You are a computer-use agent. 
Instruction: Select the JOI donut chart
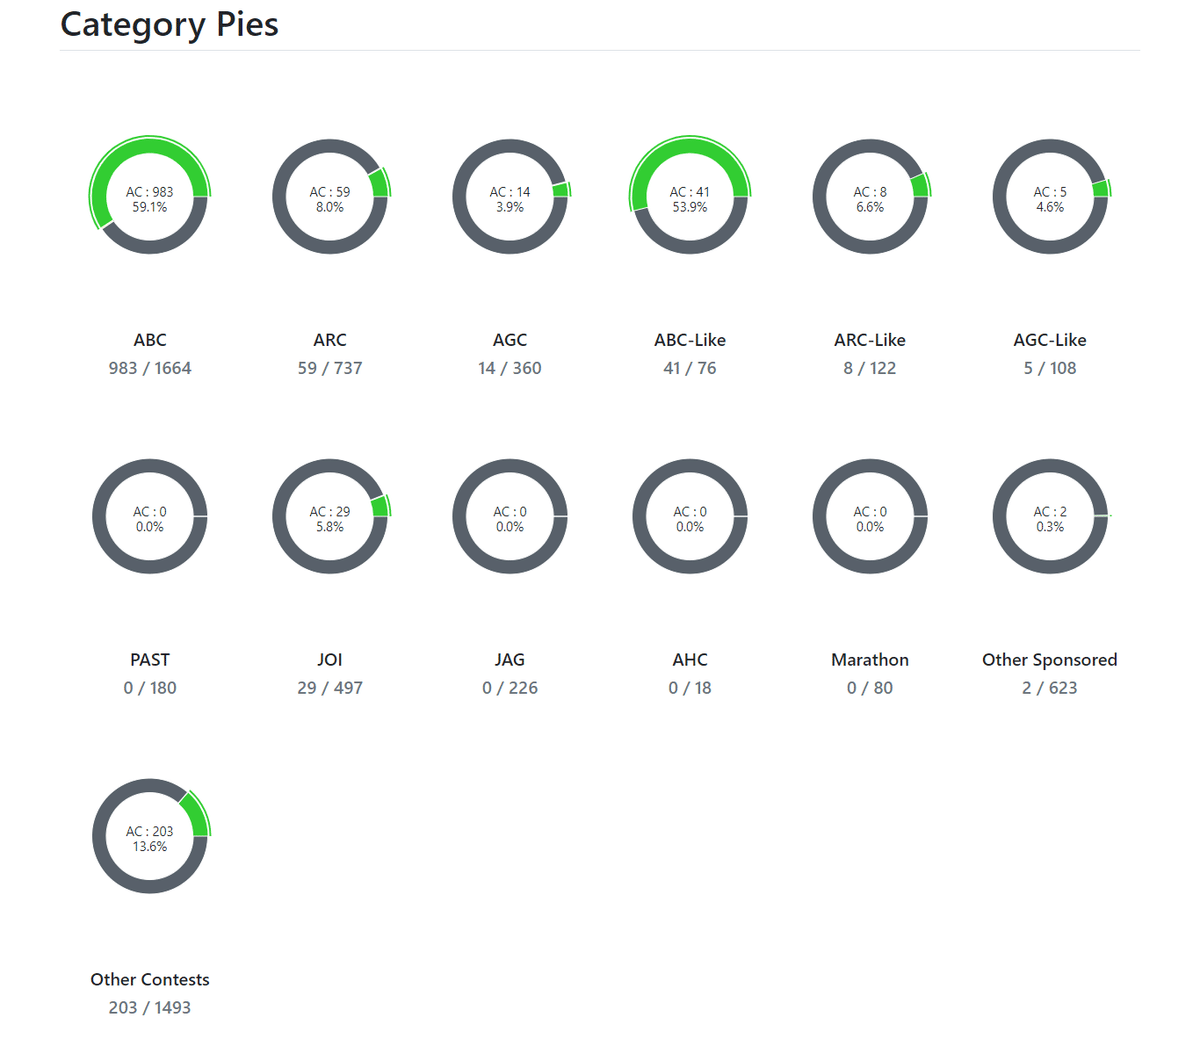pos(330,517)
